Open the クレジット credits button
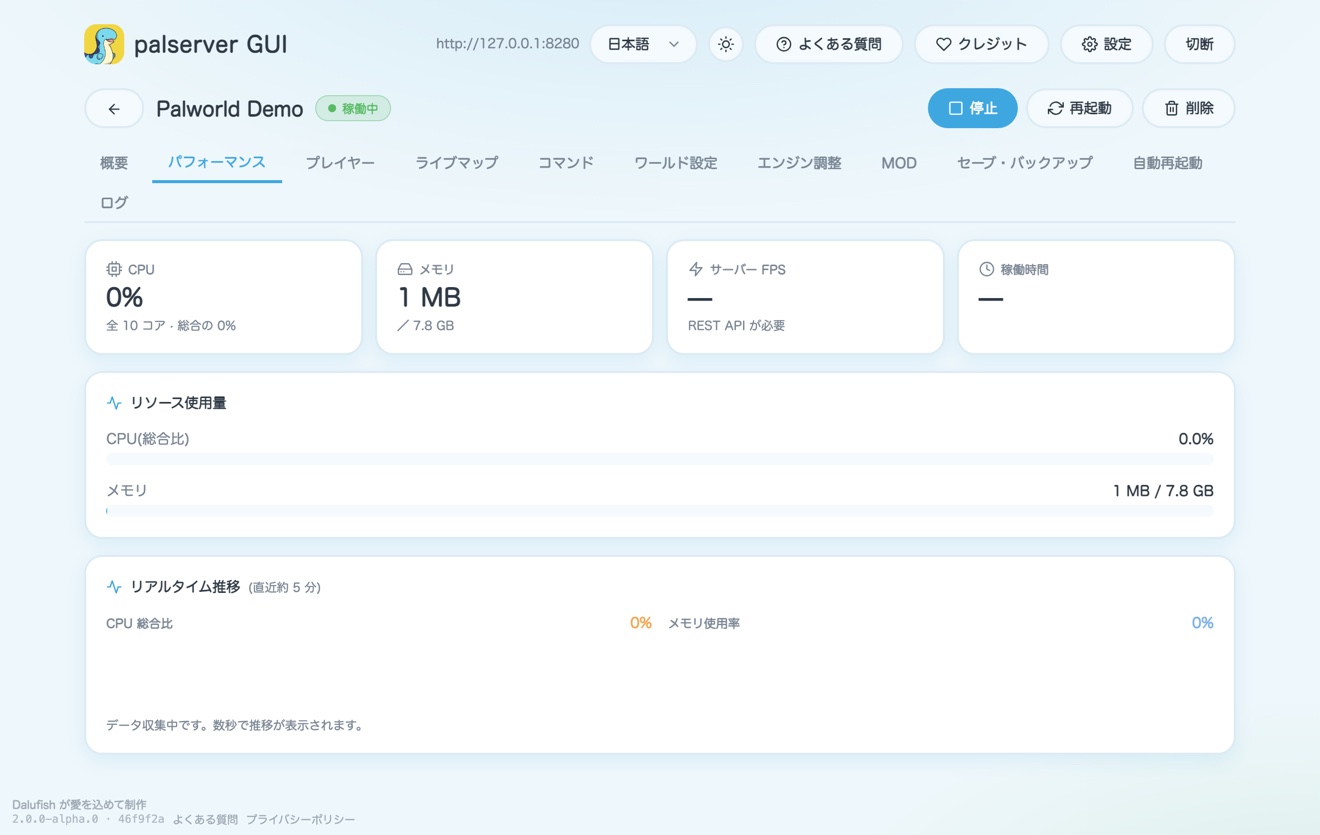This screenshot has height=835, width=1320. click(981, 44)
